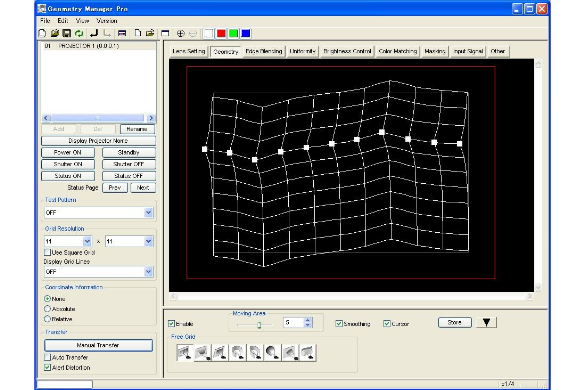Click the Next status page button
This screenshot has width=584, height=390.
point(143,188)
